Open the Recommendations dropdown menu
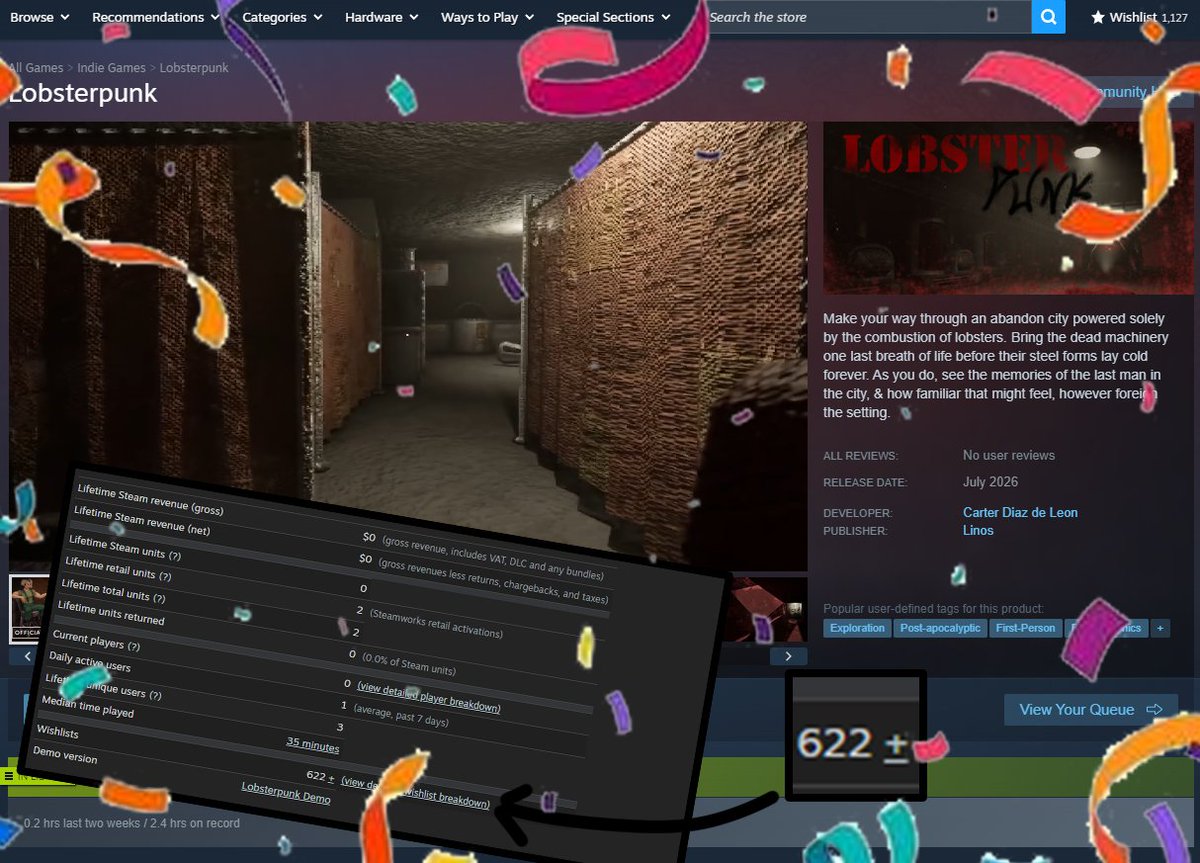The image size is (1200, 863). tap(157, 17)
